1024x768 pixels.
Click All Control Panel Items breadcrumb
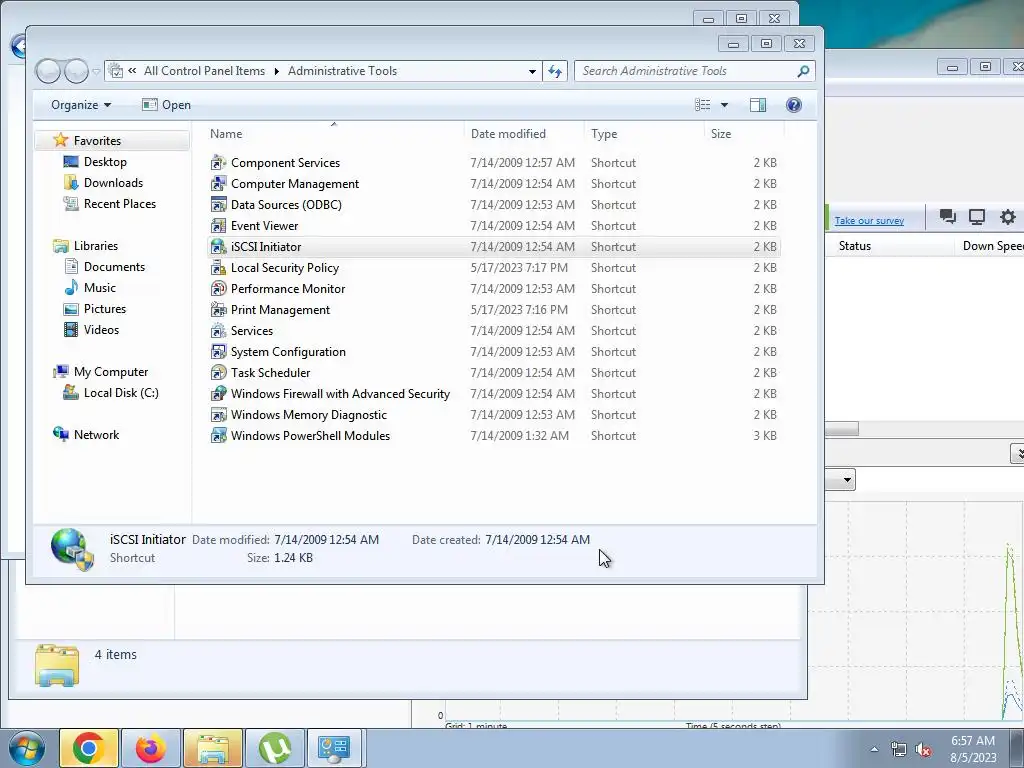204,71
